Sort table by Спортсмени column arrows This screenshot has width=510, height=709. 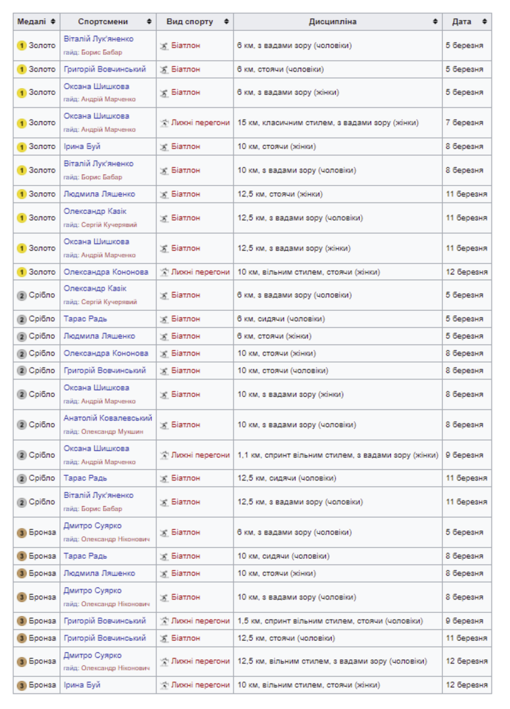pos(149,21)
